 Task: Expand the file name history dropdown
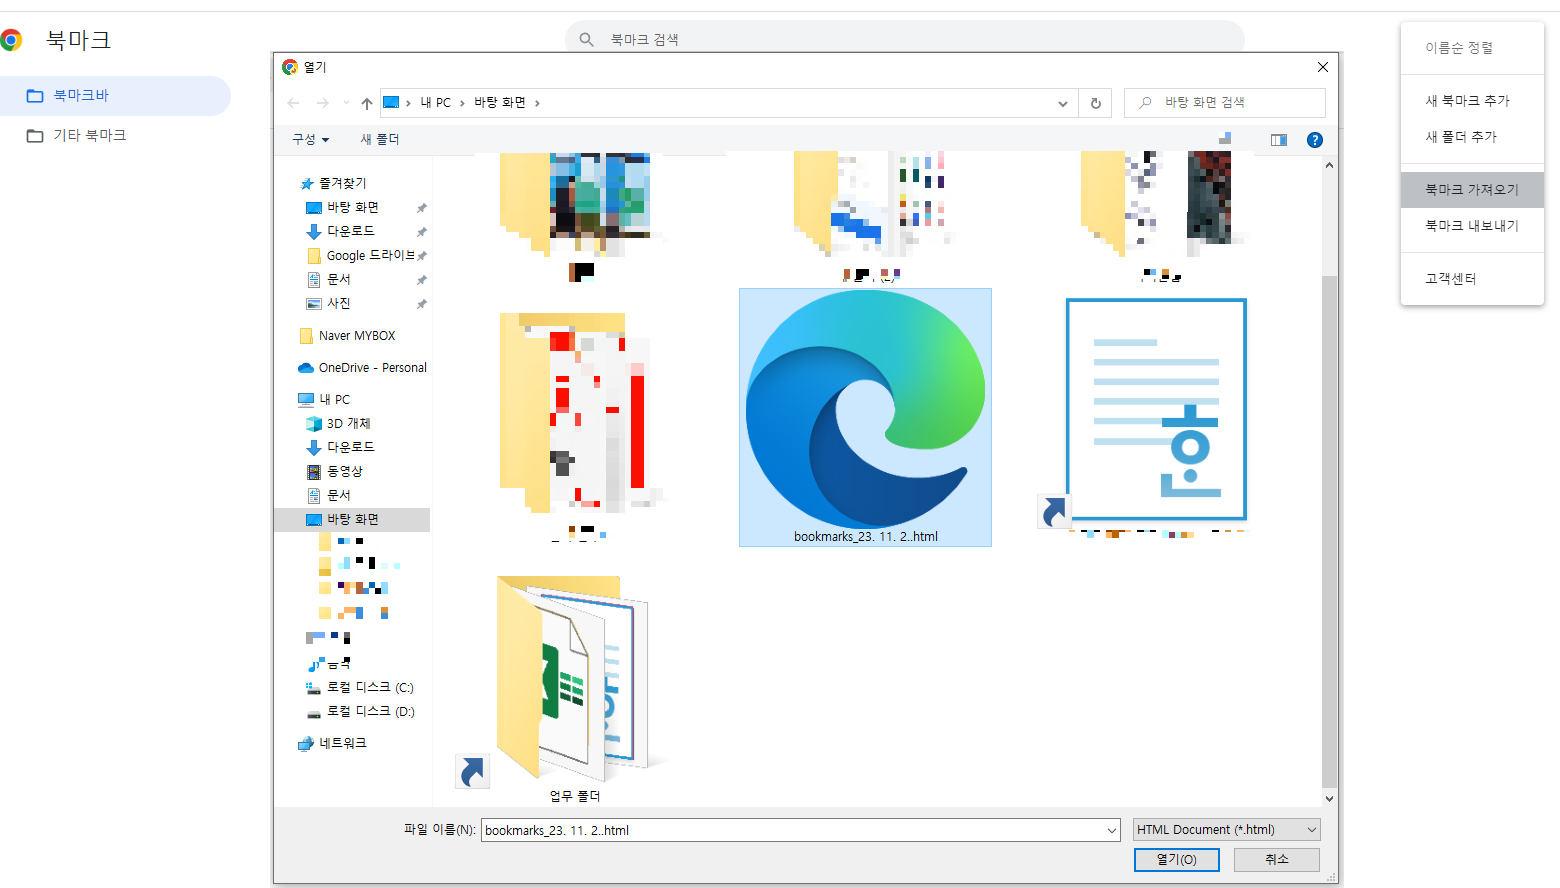pos(1111,830)
